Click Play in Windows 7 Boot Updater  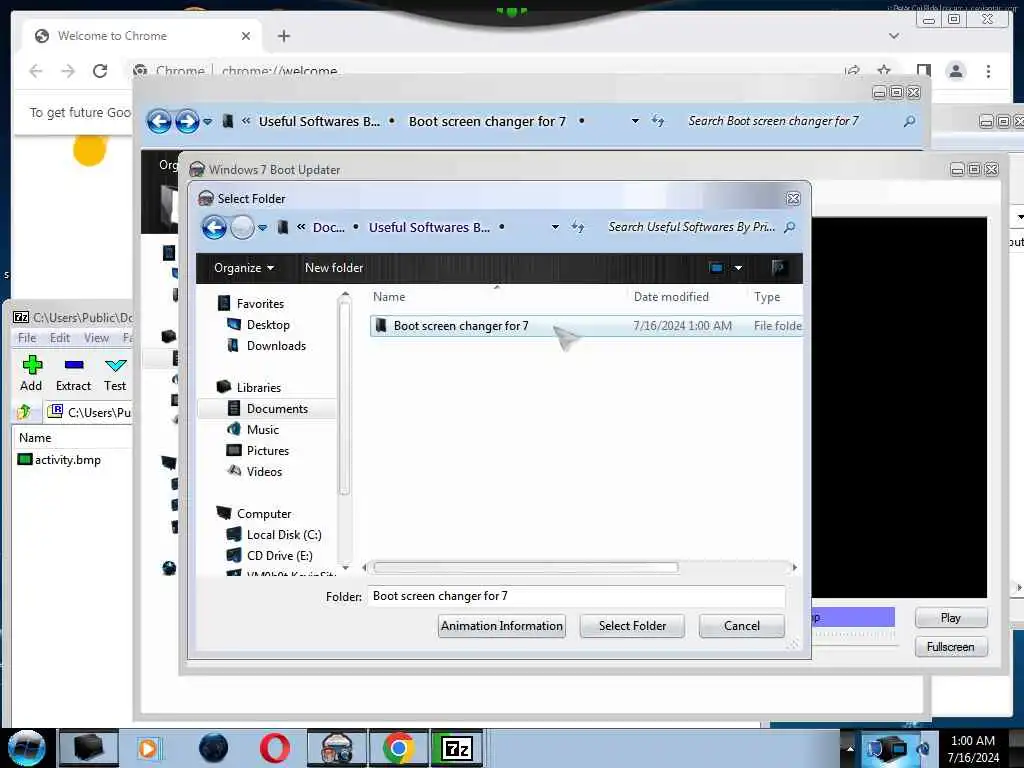click(951, 618)
